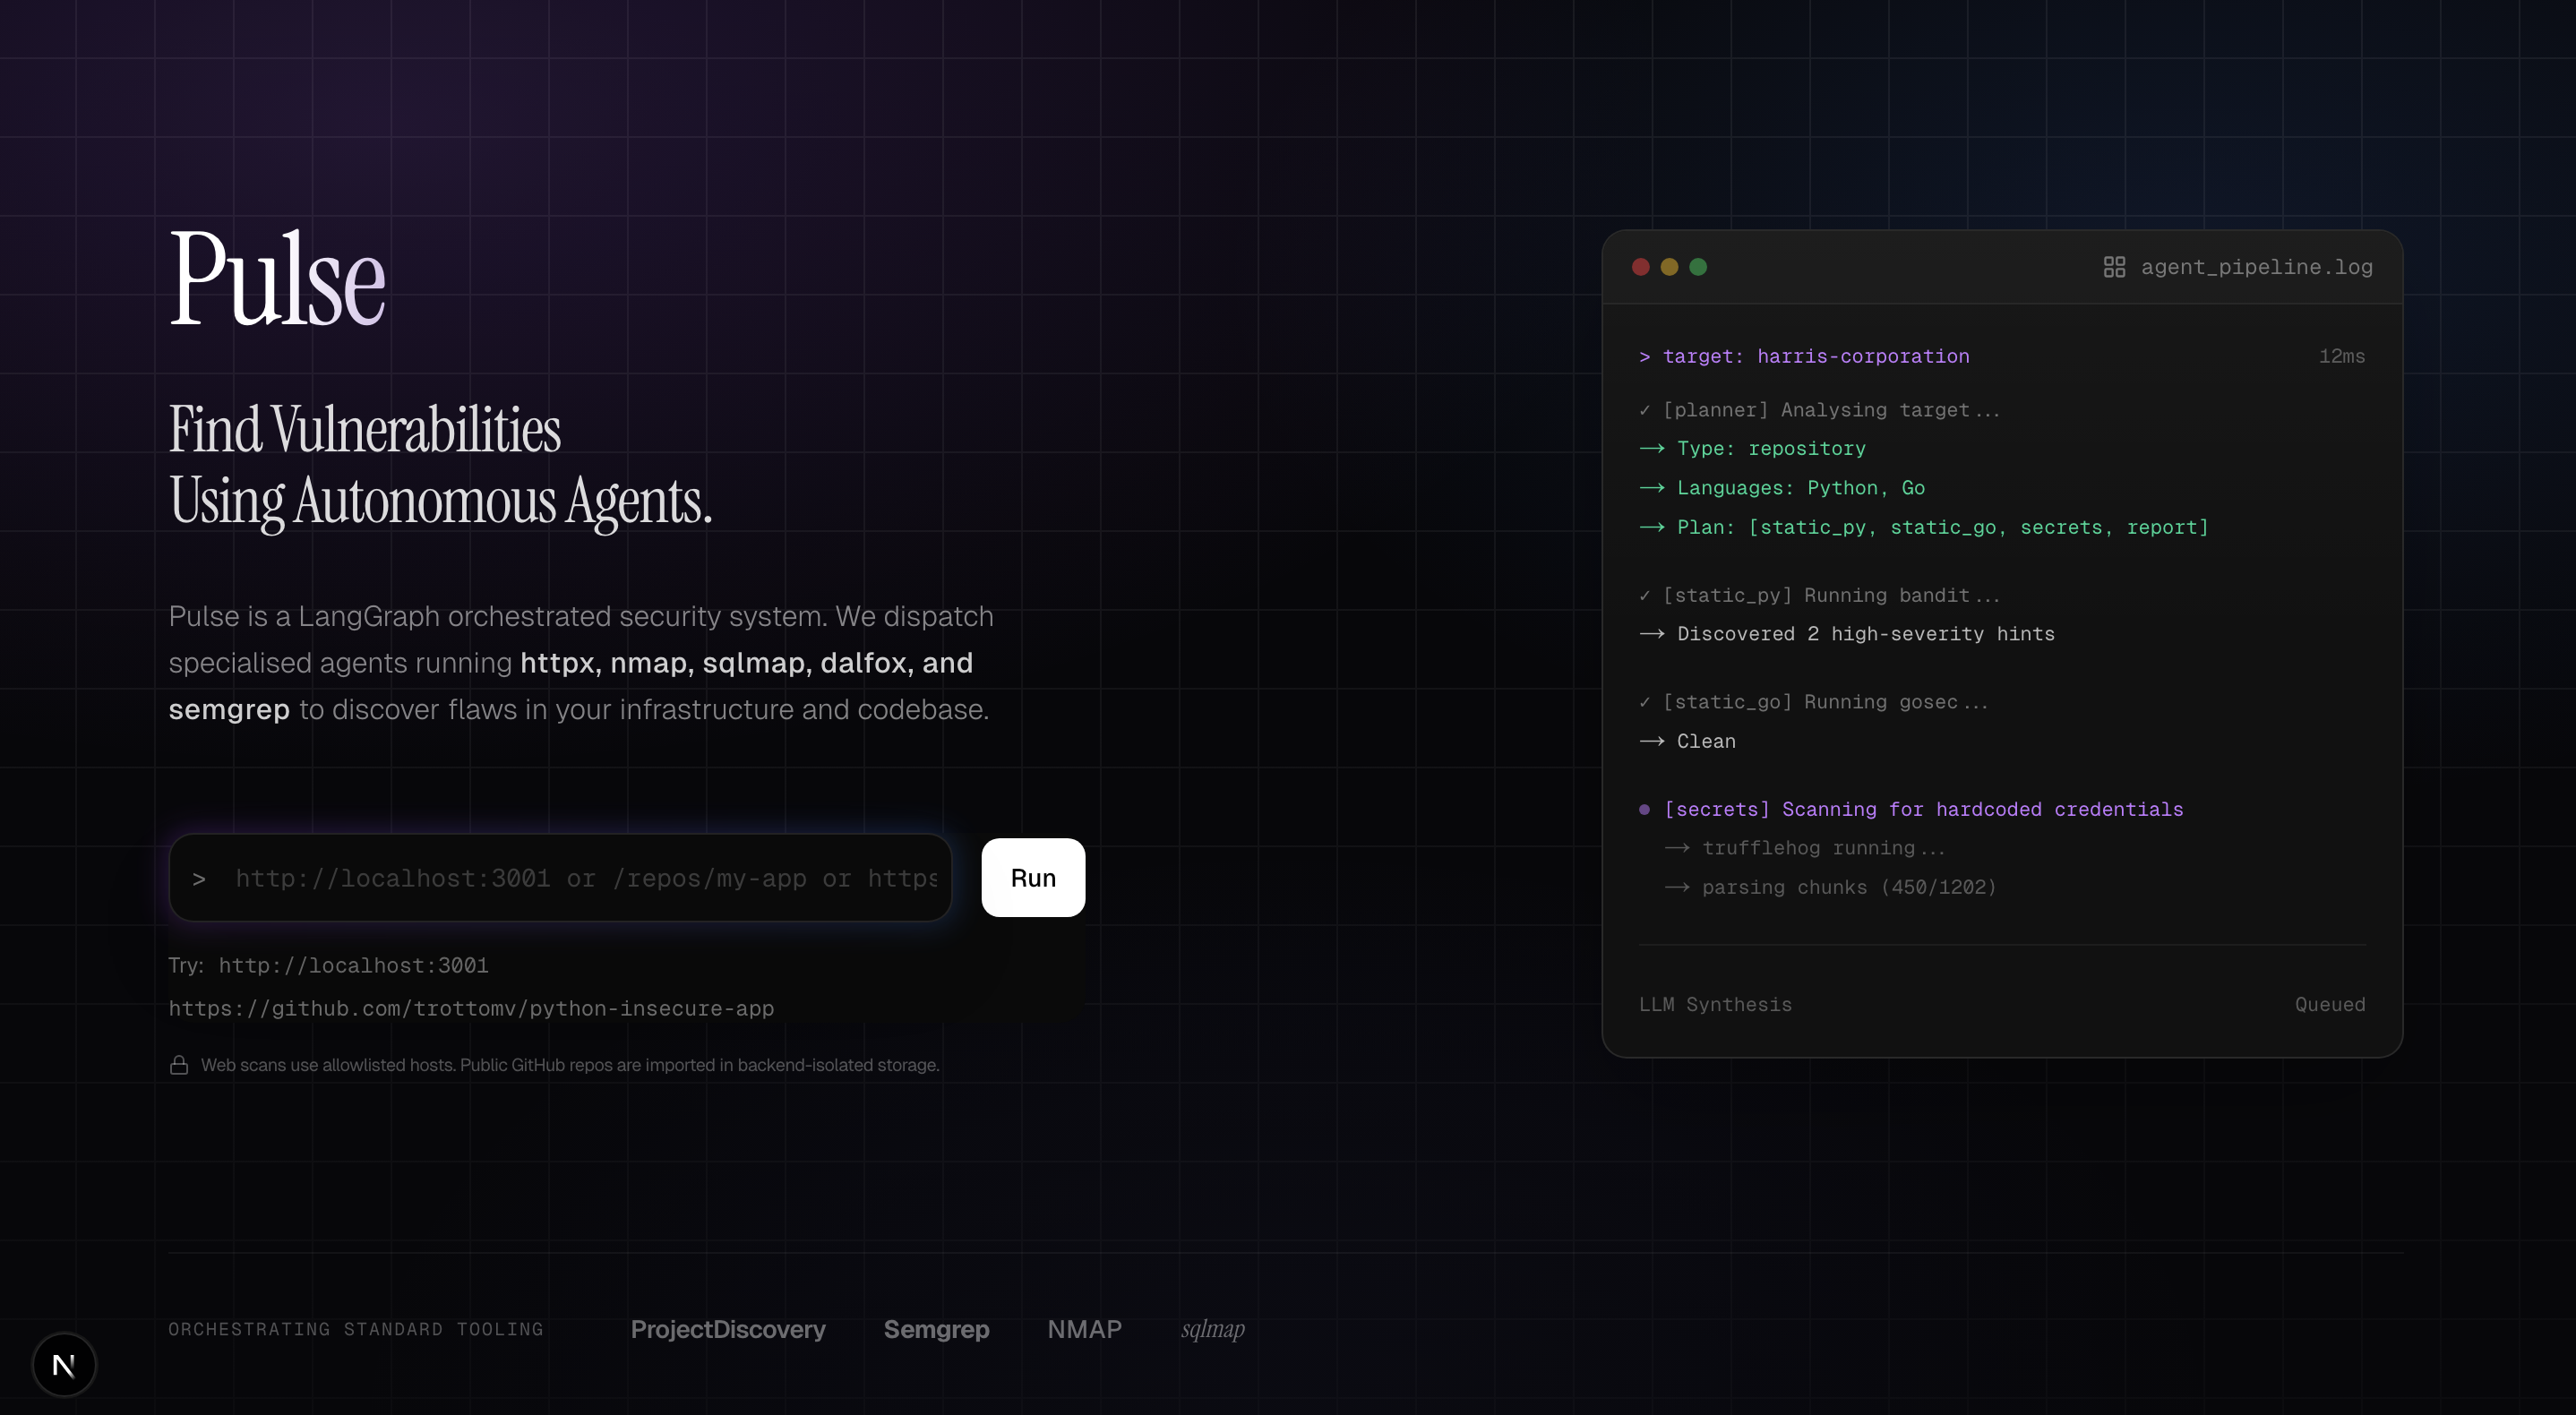Click the green window dot
The image size is (2576, 1415).
click(x=1698, y=267)
